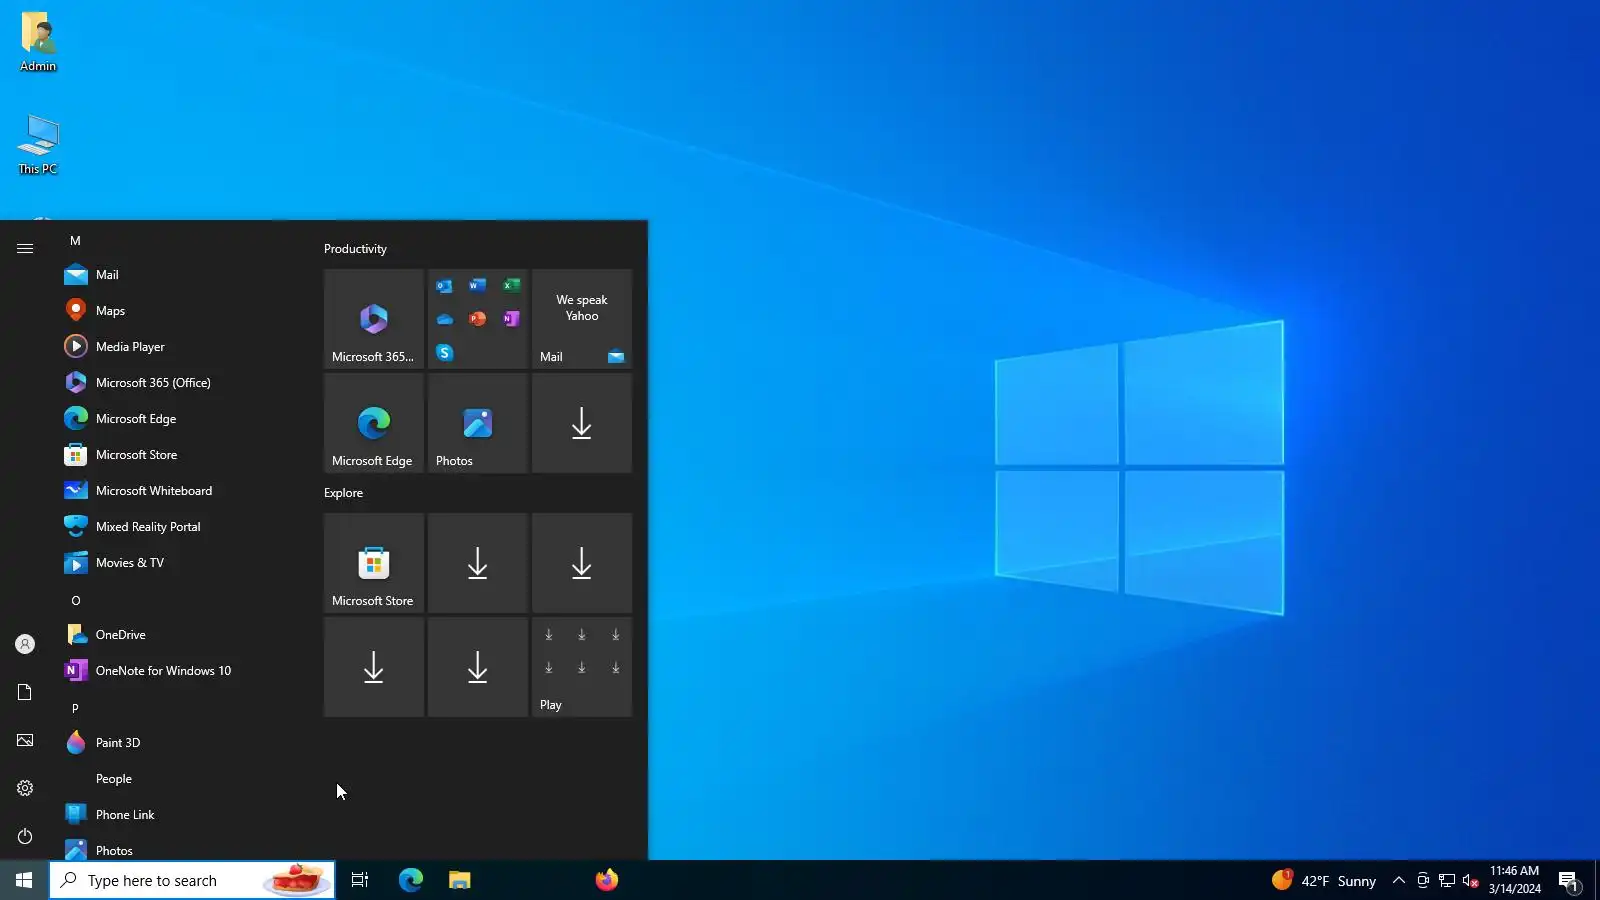Open Mail from the app list
Image resolution: width=1600 pixels, height=900 pixels.
[x=180, y=275]
